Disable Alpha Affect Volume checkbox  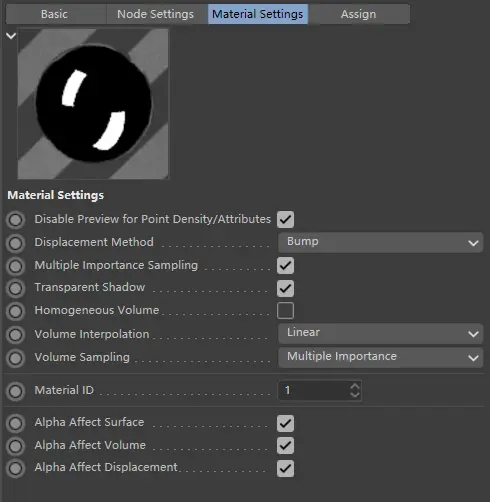[x=285, y=446]
